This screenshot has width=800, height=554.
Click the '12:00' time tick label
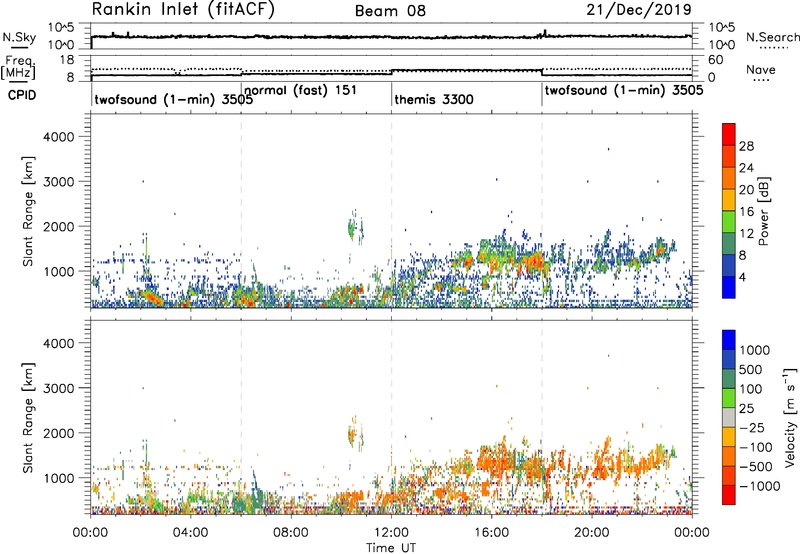[391, 533]
